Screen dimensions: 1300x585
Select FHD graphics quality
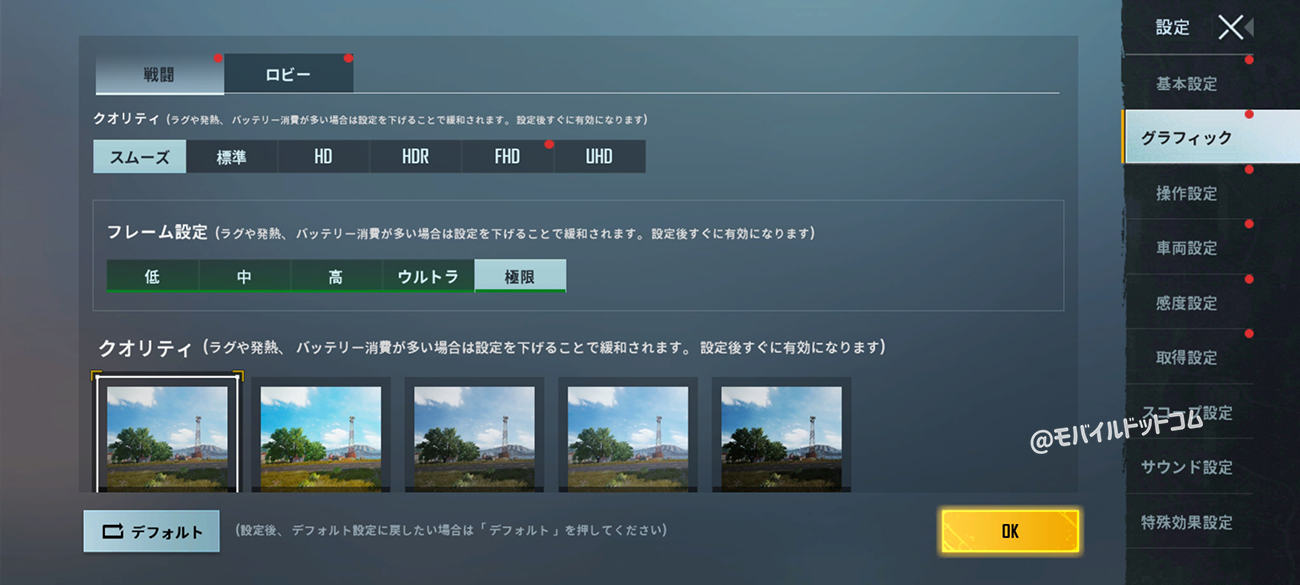[x=508, y=157]
